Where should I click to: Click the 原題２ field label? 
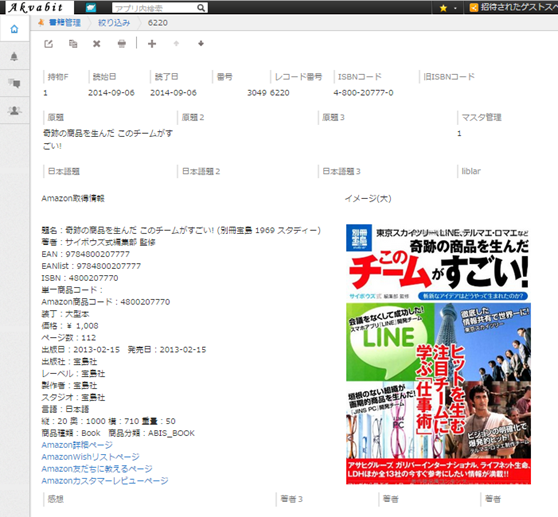193,117
